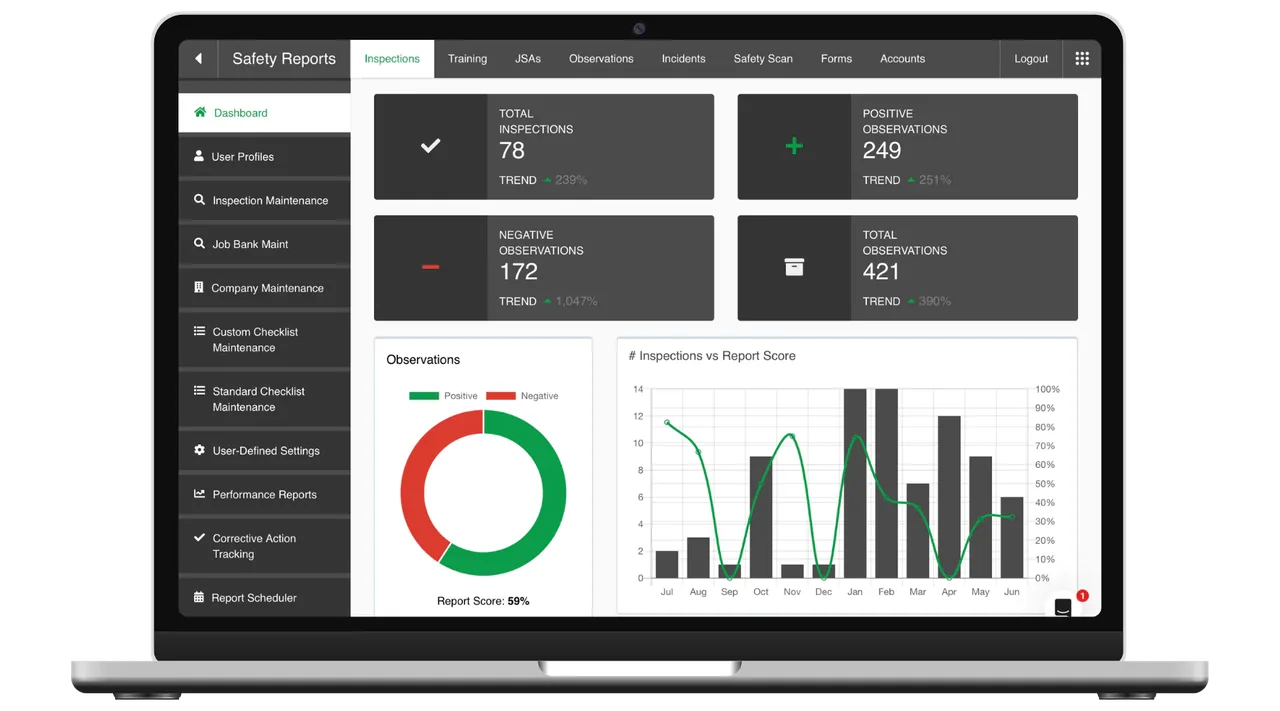
Task: Open Job Bank Maint in the sidebar
Action: [x=264, y=244]
